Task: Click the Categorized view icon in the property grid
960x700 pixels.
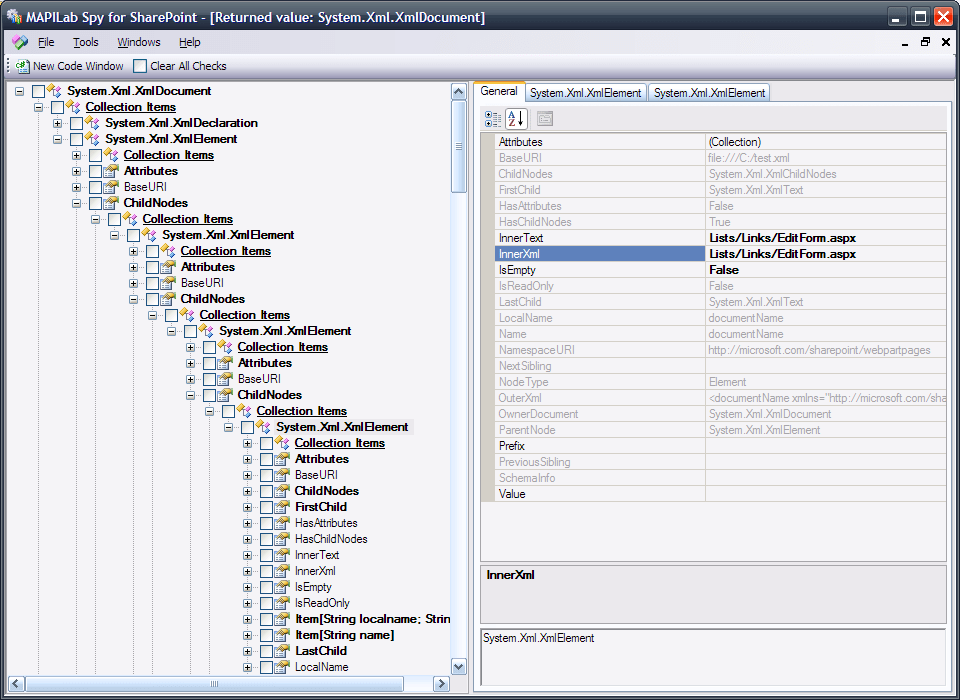Action: click(493, 118)
